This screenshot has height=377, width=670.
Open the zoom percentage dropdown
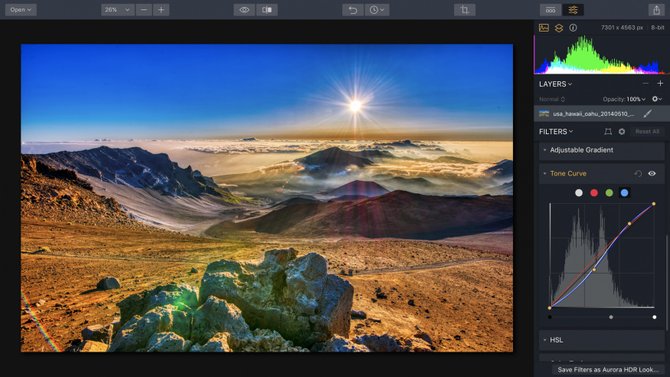pyautogui.click(x=118, y=10)
